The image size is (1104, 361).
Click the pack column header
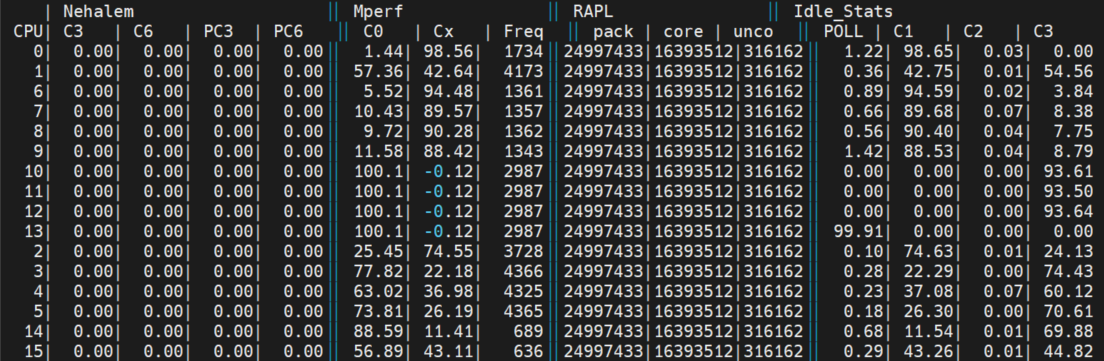[x=613, y=32]
